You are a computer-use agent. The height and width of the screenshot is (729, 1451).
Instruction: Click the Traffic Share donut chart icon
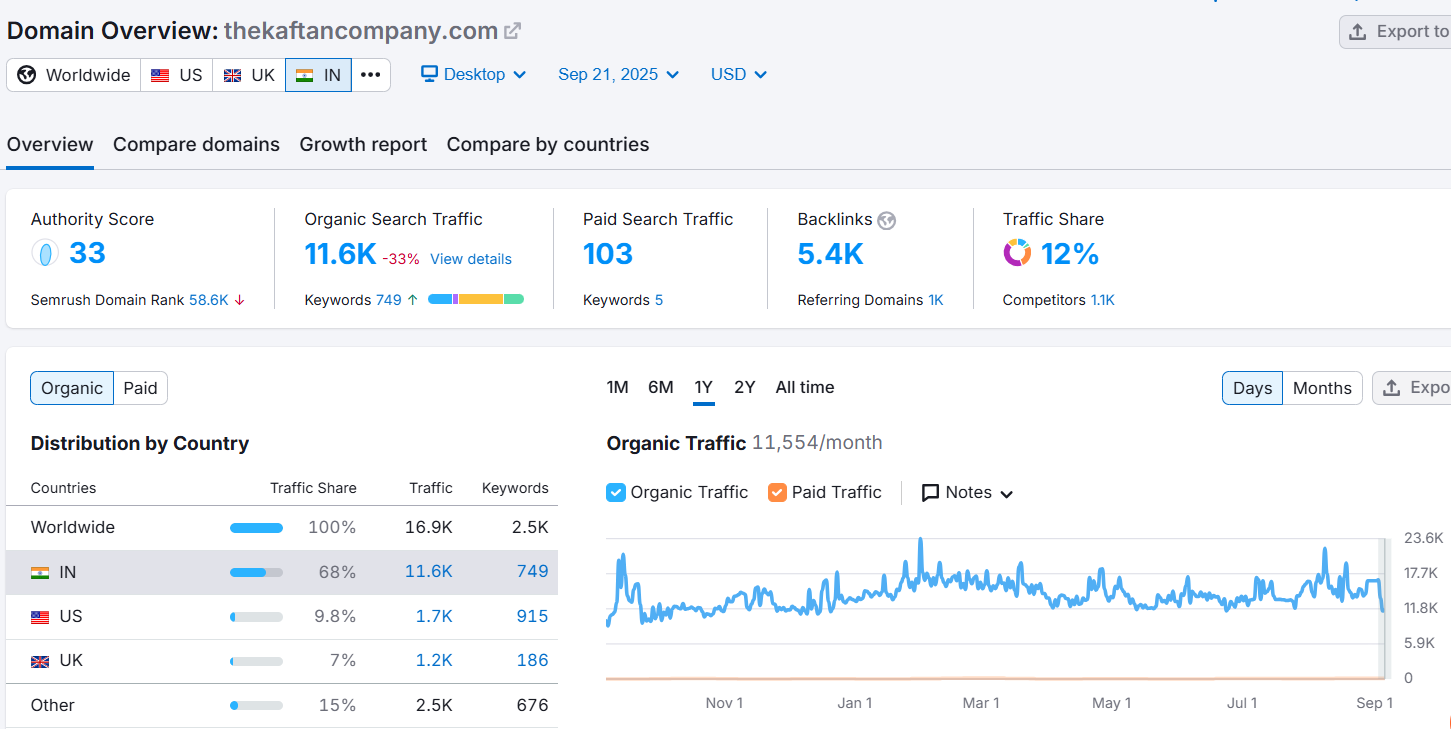[1017, 253]
